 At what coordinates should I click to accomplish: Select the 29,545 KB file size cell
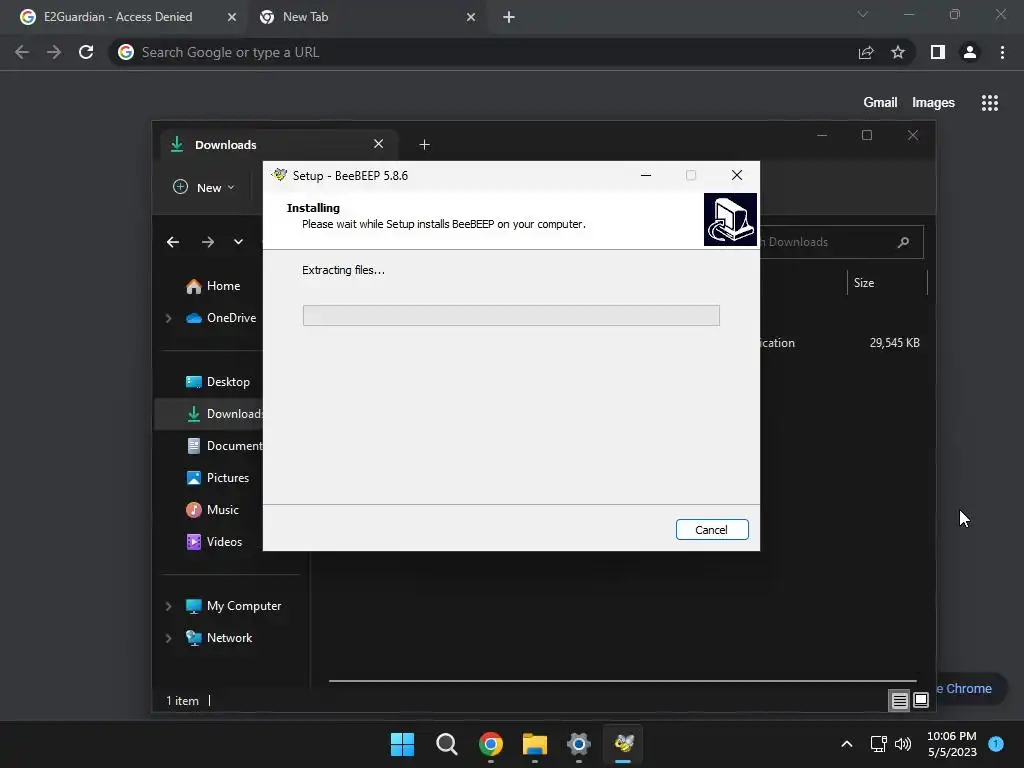pos(894,343)
